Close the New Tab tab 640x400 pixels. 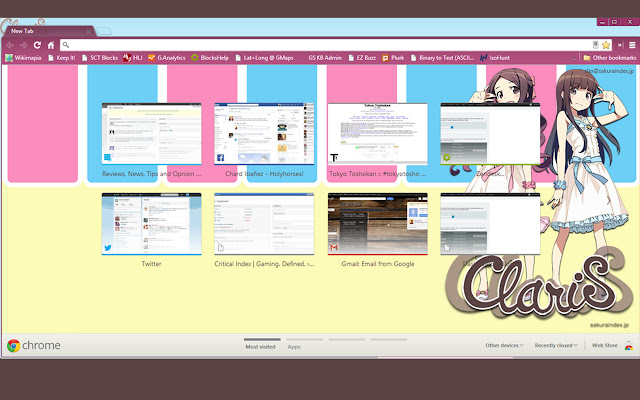click(x=88, y=31)
